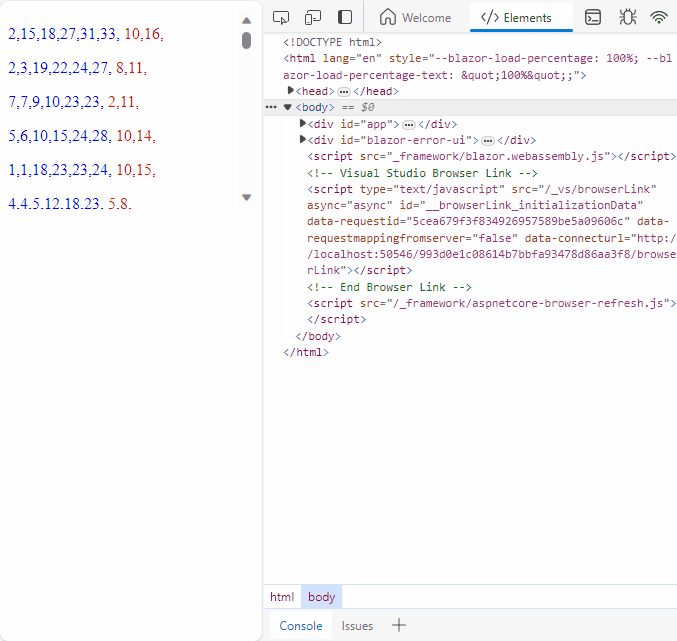The image size is (677, 641).
Task: Open the Issues drawer tab
Action: [357, 626]
